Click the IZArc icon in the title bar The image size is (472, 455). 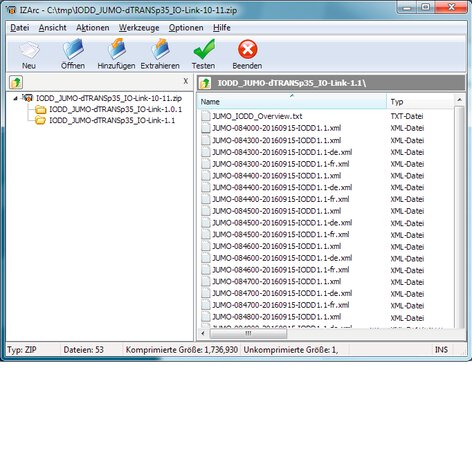pos(11,10)
